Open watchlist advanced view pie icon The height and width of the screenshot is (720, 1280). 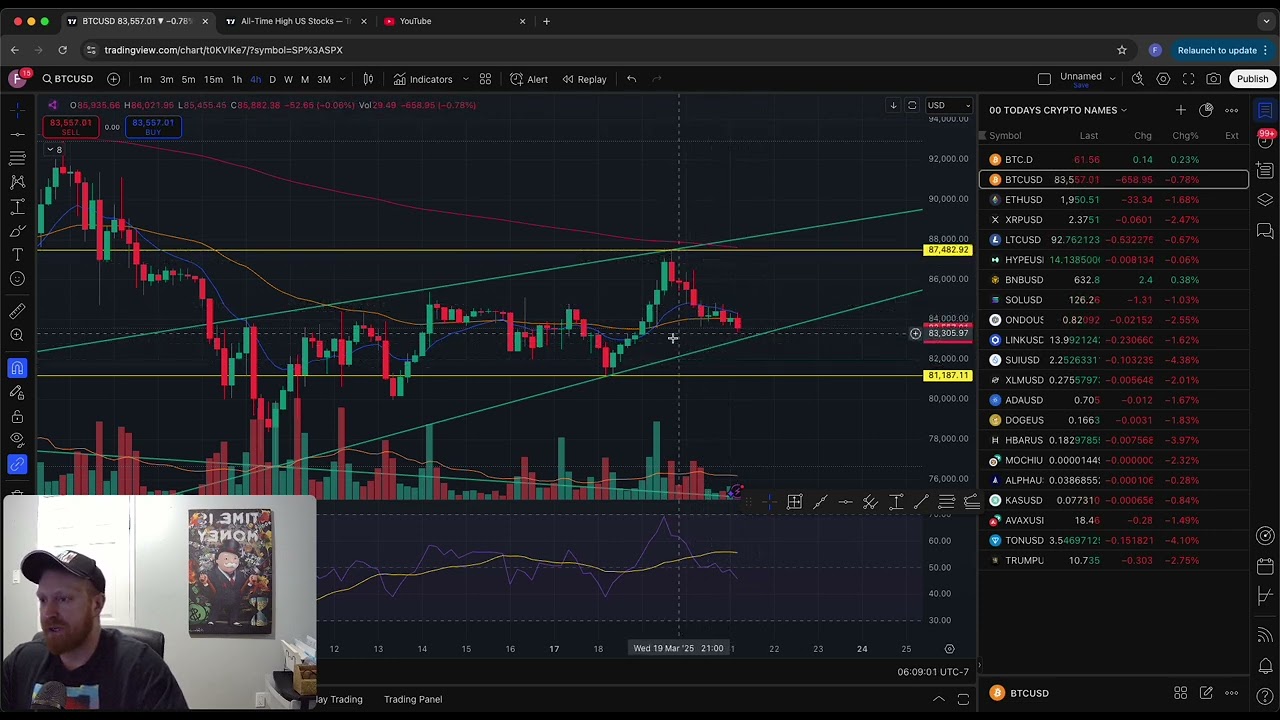[x=1206, y=110]
